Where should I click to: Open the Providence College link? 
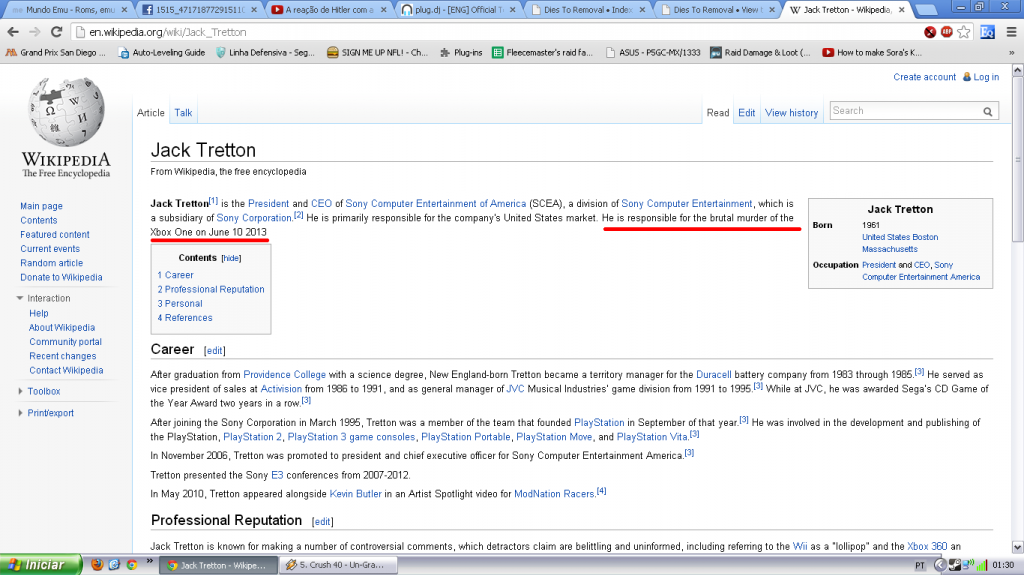284,374
